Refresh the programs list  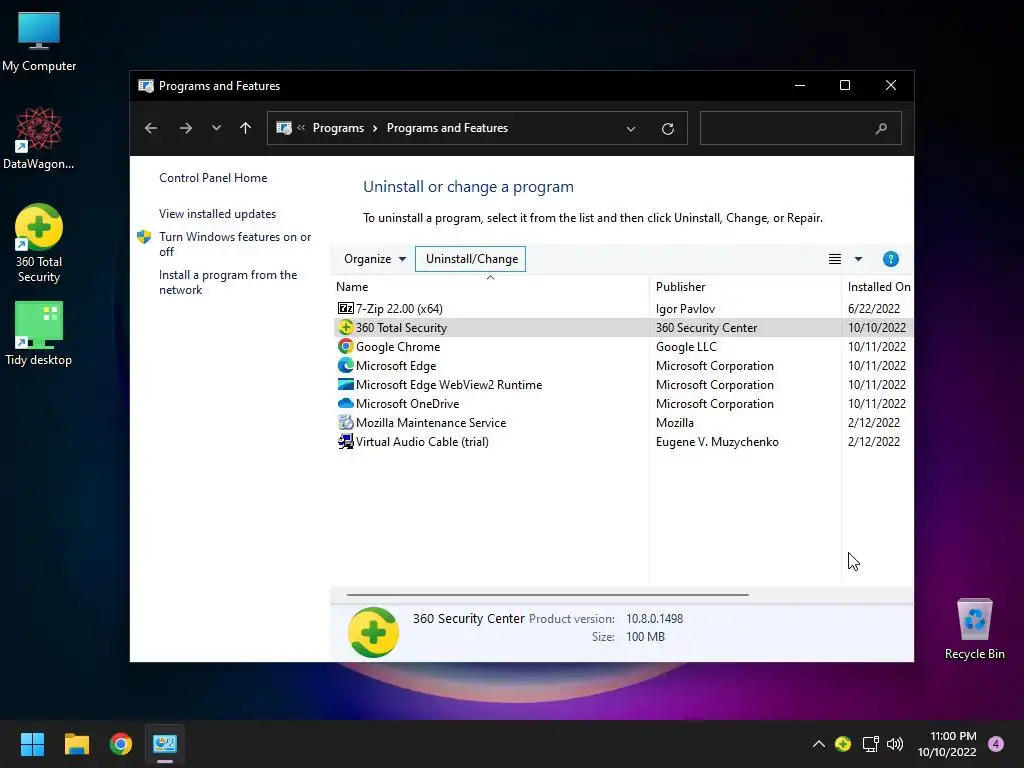point(667,129)
